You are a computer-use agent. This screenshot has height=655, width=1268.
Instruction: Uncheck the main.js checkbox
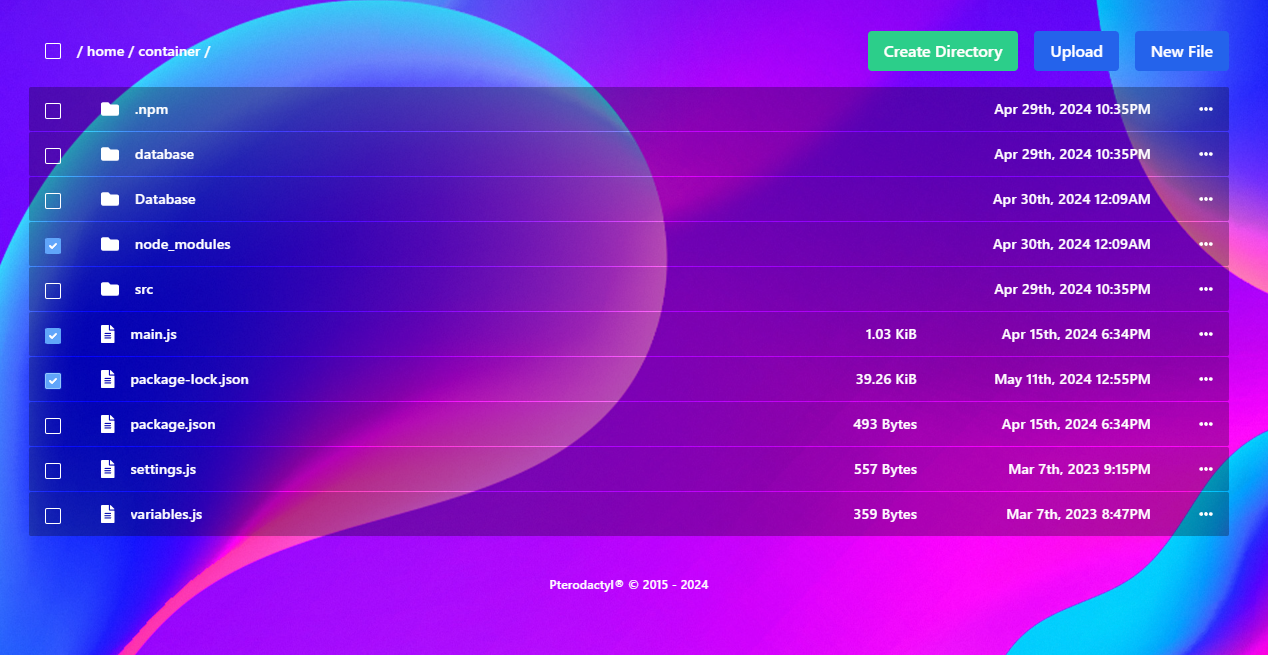[53, 336]
